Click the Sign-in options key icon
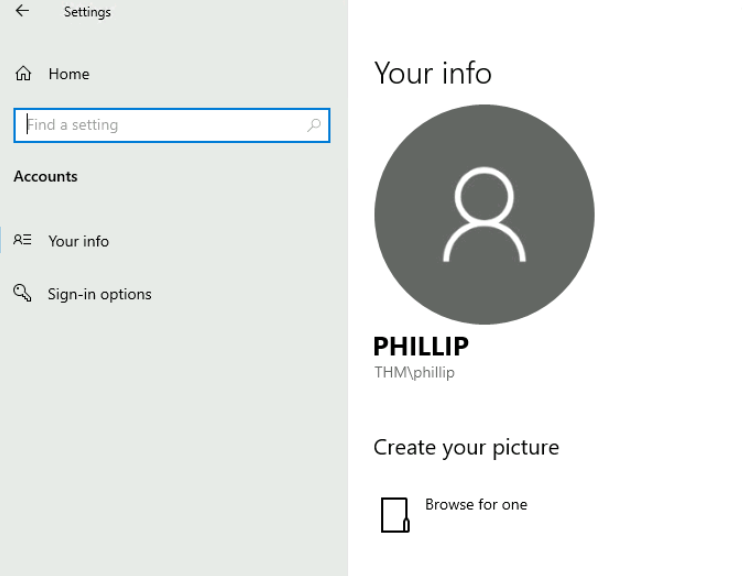This screenshot has height=576, width=742. click(22, 293)
